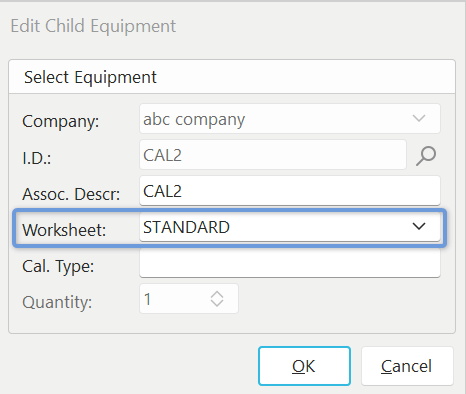Click the Edit Child Equipment title
Screen dimensions: 466x394
click(x=93, y=26)
